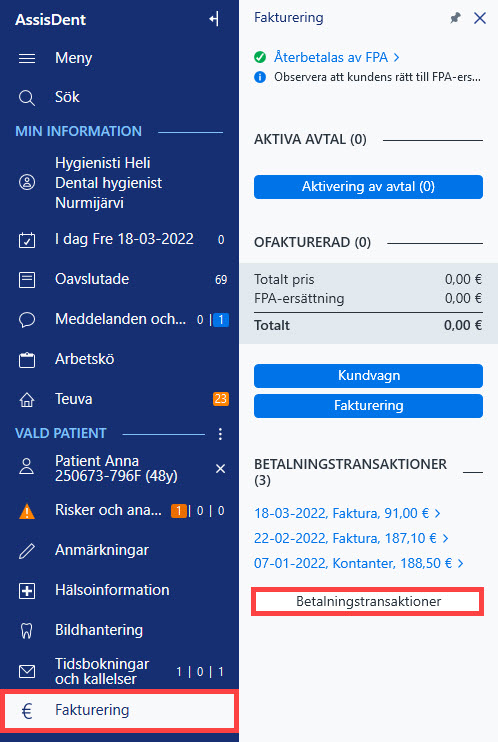Click the Kundvagn button
This screenshot has height=742, width=498.
368,376
